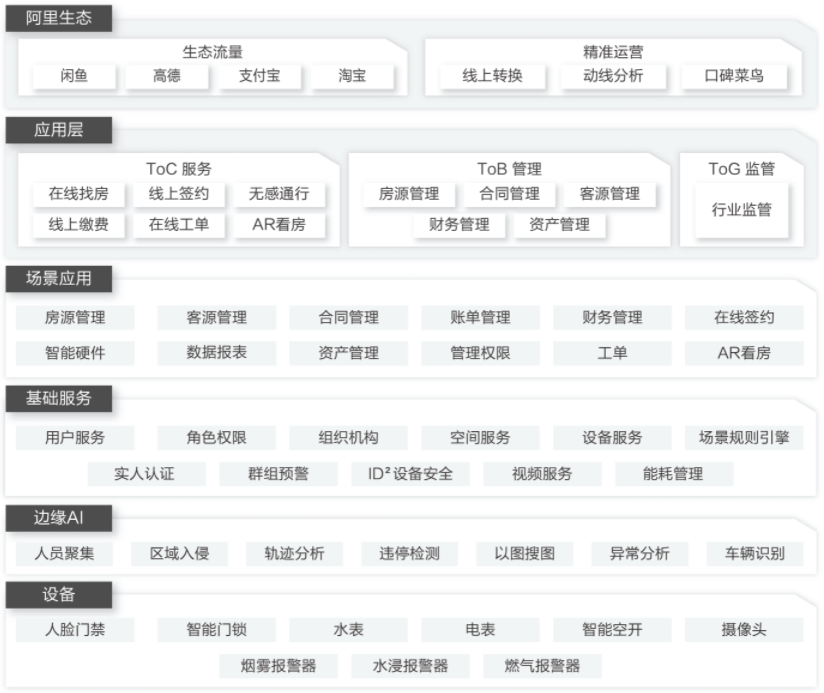Select the 工单 box
This screenshot has width=824, height=693.
pyautogui.click(x=613, y=353)
